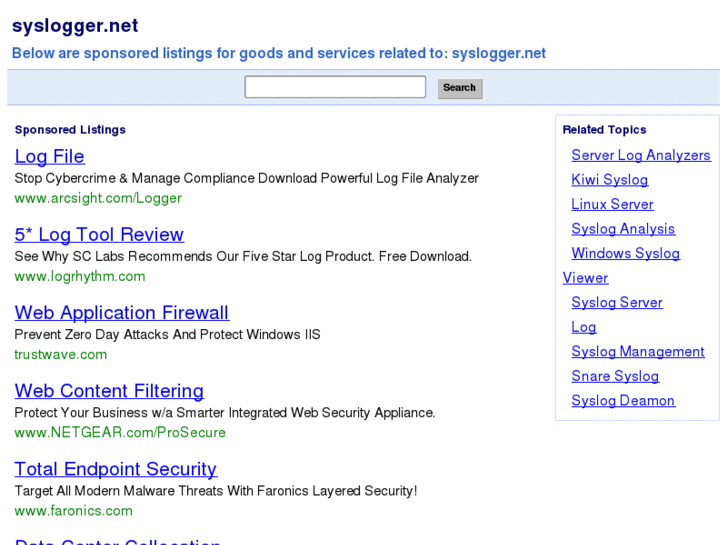This screenshot has height=545, width=727.
Task: Visit trustwave.com URL
Action: 61,354
